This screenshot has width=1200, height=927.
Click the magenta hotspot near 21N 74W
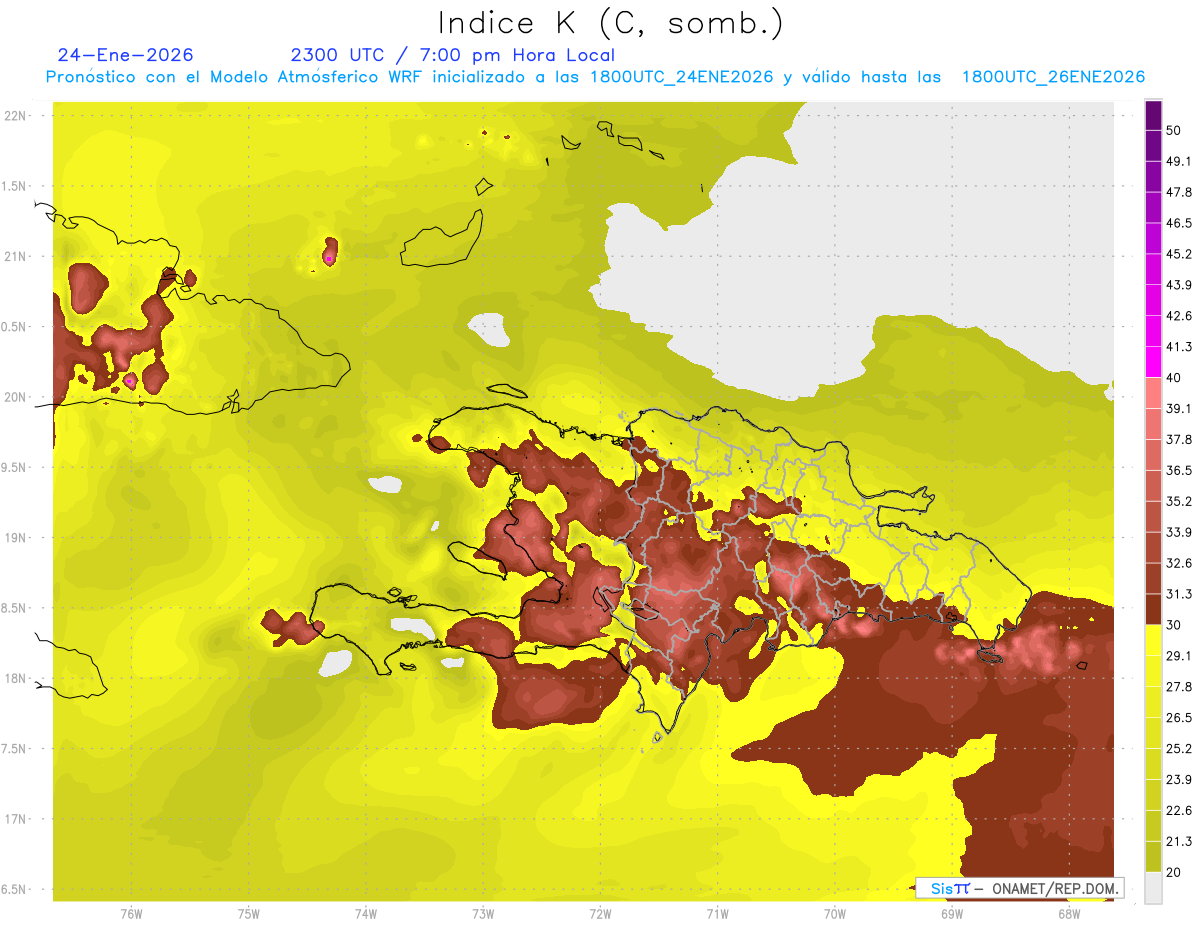pyautogui.click(x=329, y=258)
